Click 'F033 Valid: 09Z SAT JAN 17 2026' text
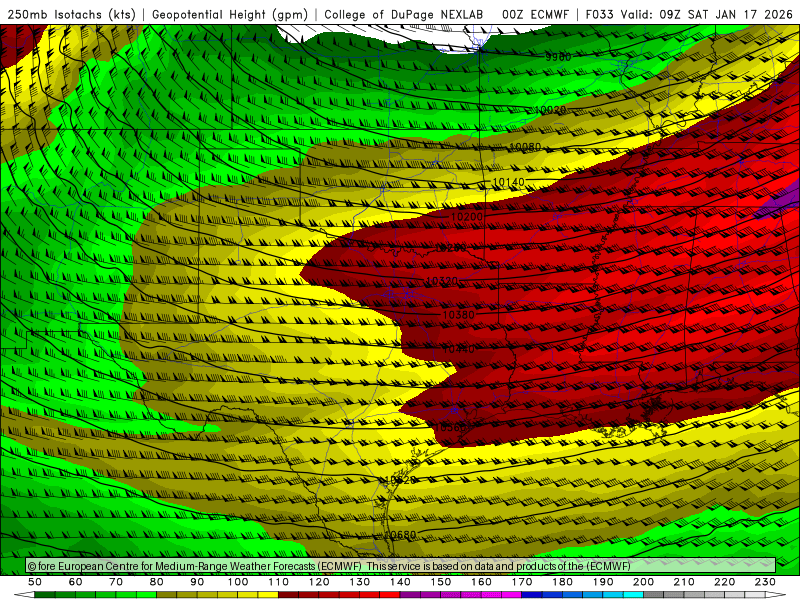The height and width of the screenshot is (600, 800). pos(689,14)
